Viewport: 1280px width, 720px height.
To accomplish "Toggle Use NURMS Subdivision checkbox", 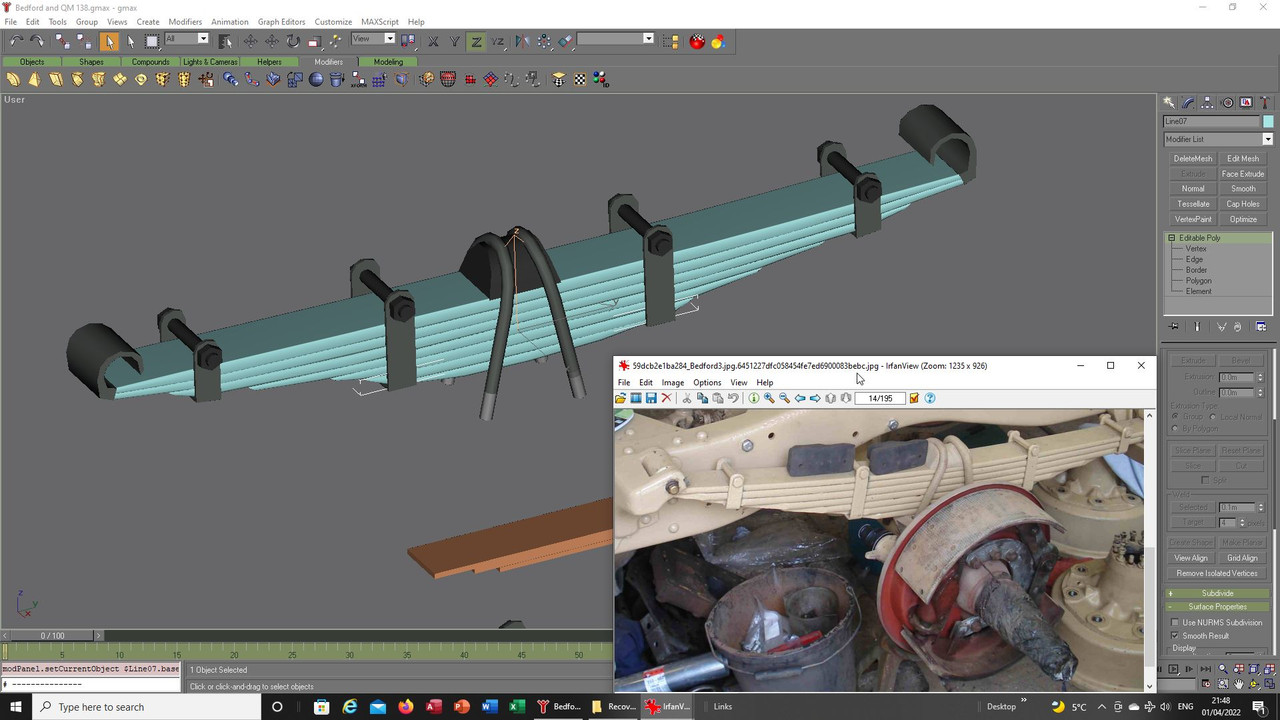I will coord(1176,623).
